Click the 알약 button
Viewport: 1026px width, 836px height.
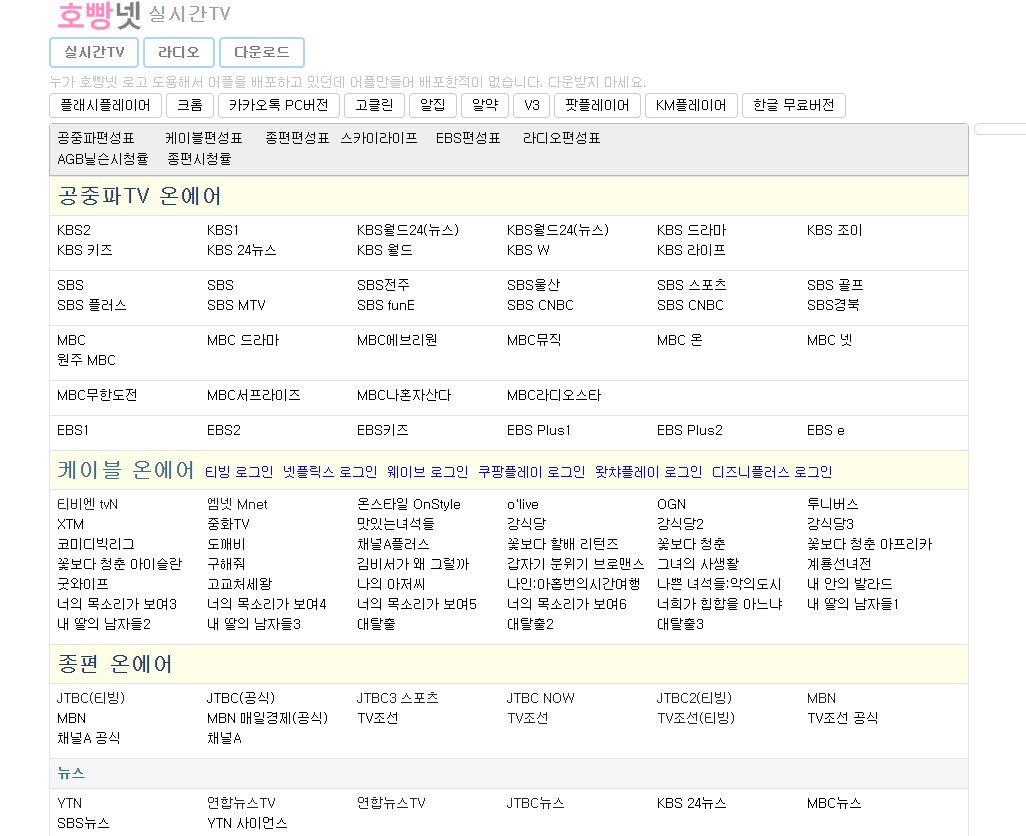click(x=485, y=105)
